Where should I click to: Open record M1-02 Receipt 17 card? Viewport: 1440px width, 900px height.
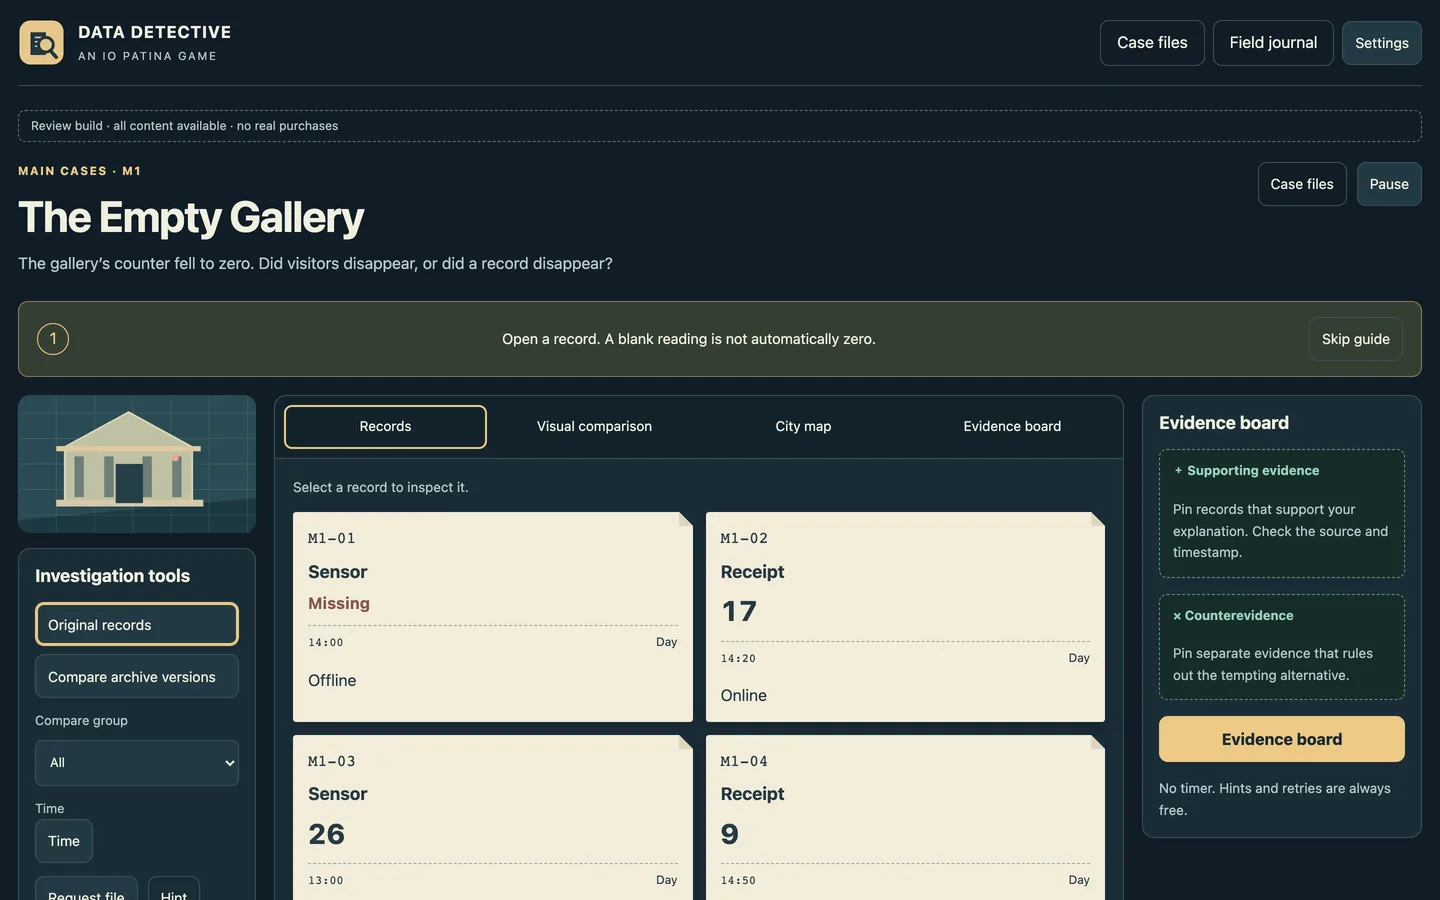[x=905, y=617]
